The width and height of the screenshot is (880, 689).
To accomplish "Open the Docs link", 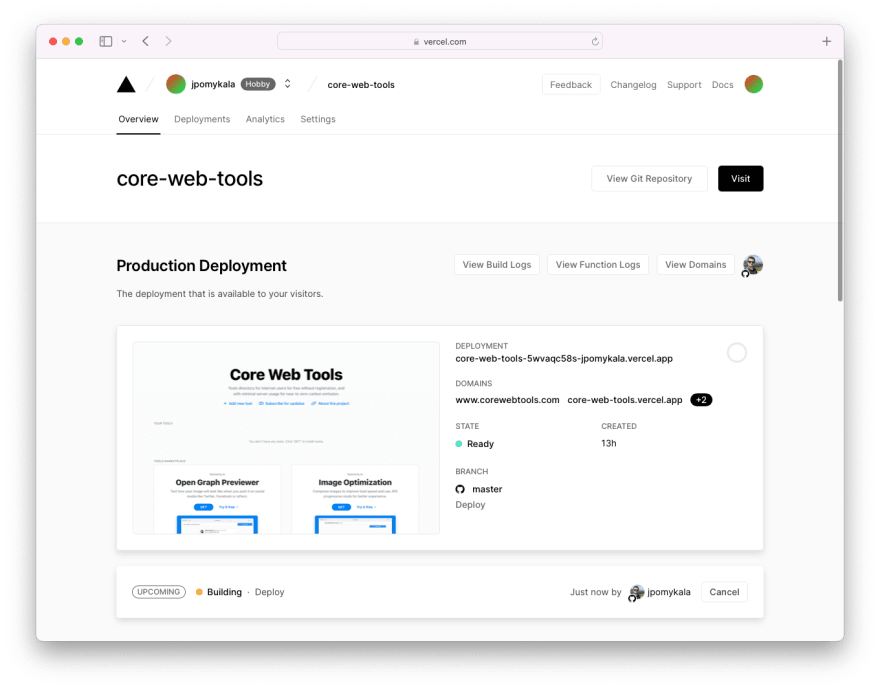I will (722, 85).
